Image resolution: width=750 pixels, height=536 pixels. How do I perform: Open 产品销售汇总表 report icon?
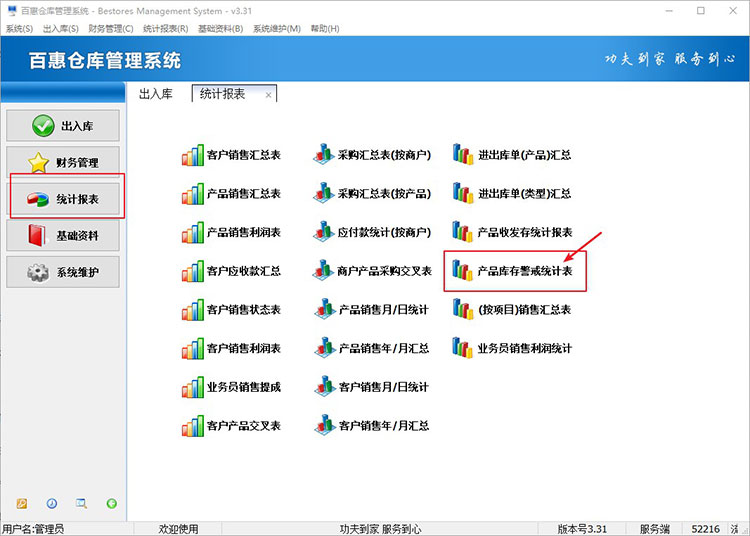pos(192,194)
